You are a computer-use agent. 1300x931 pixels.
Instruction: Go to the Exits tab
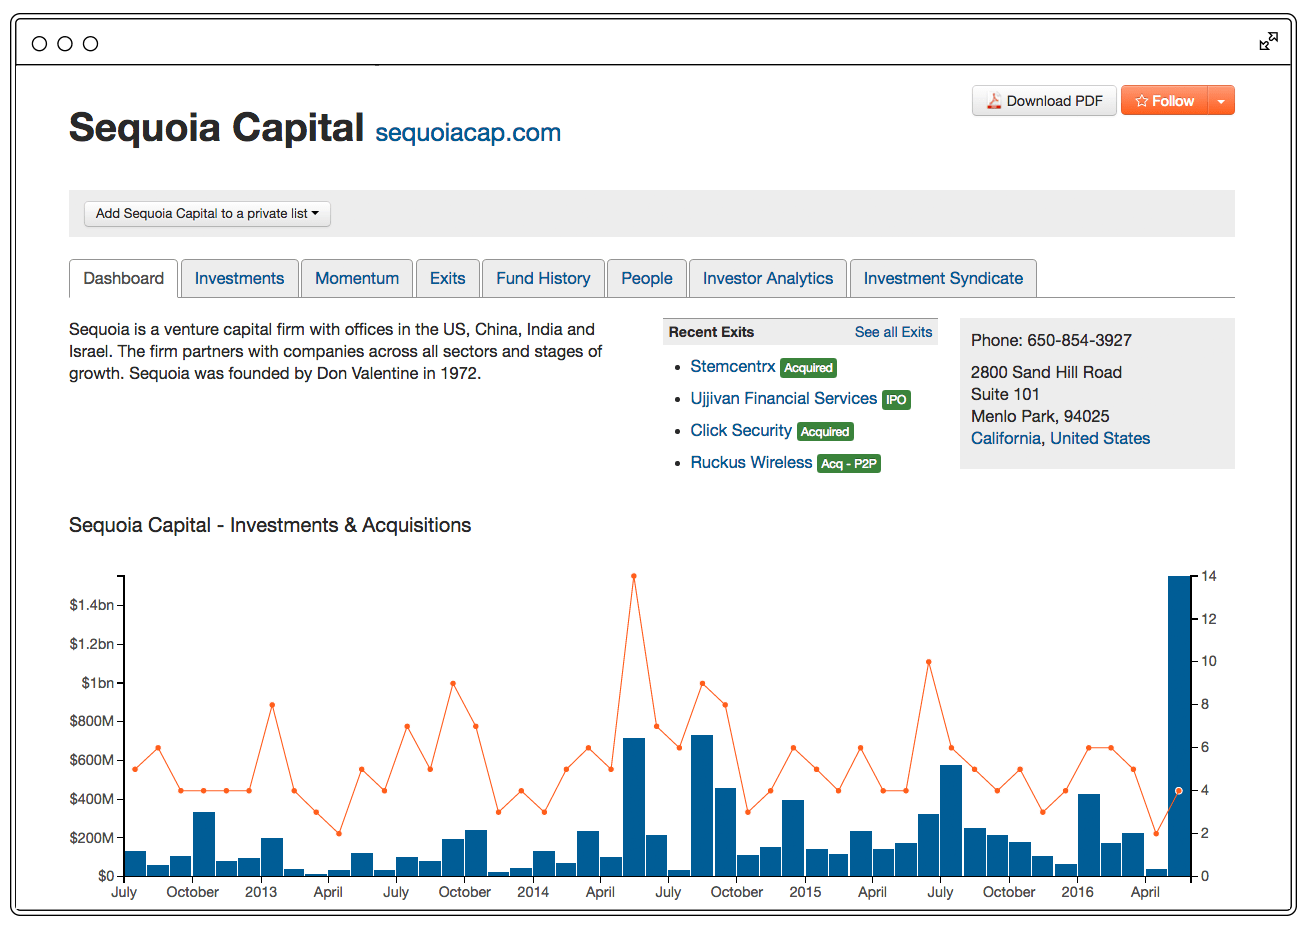pyautogui.click(x=448, y=278)
